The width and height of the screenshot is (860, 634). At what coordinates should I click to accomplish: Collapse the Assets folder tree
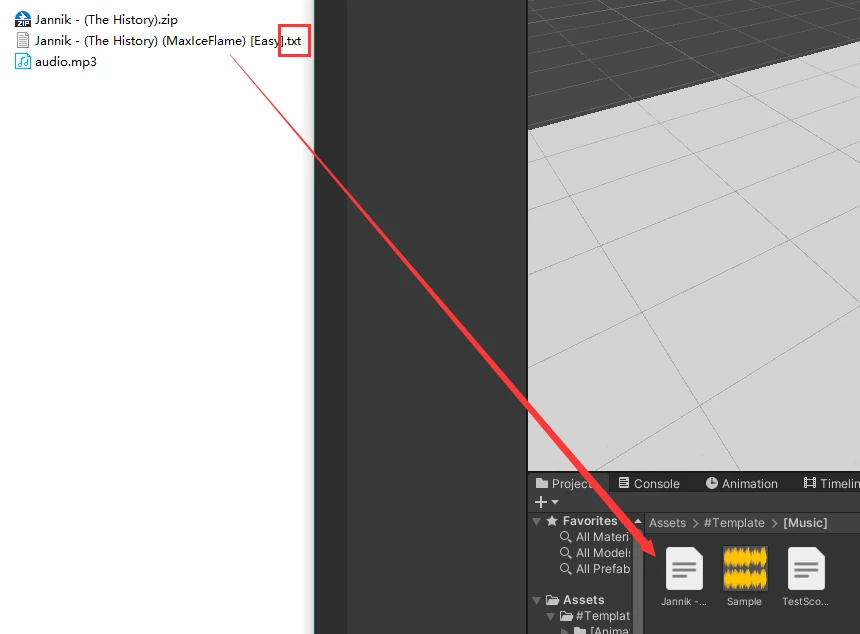(x=537, y=600)
